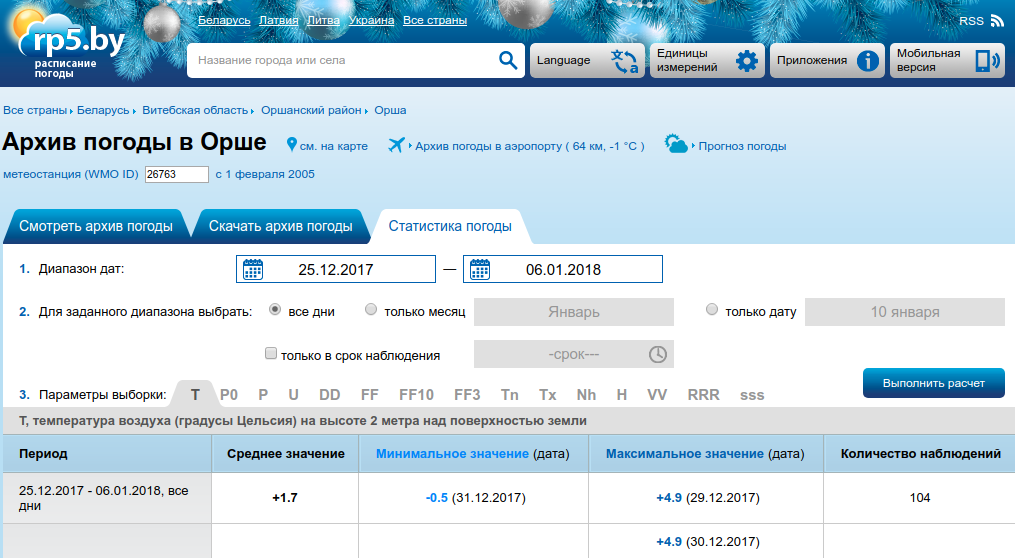Select the FF10 parameter tab
Image resolution: width=1015 pixels, height=558 pixels.
click(416, 395)
